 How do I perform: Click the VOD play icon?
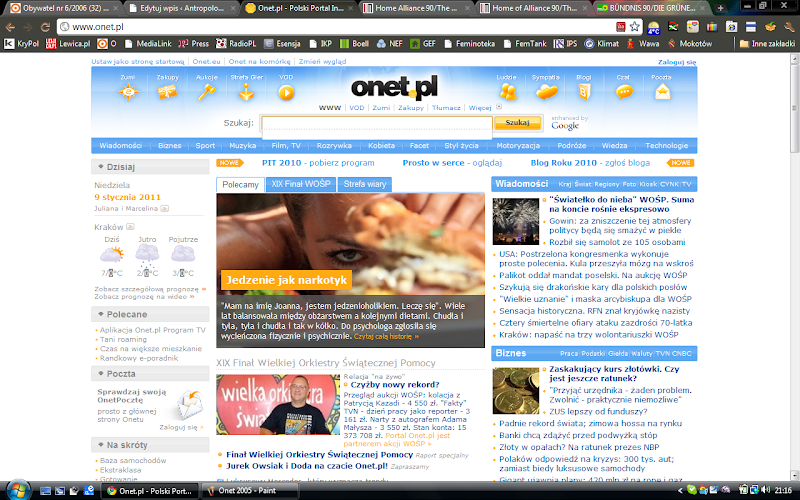[x=286, y=92]
